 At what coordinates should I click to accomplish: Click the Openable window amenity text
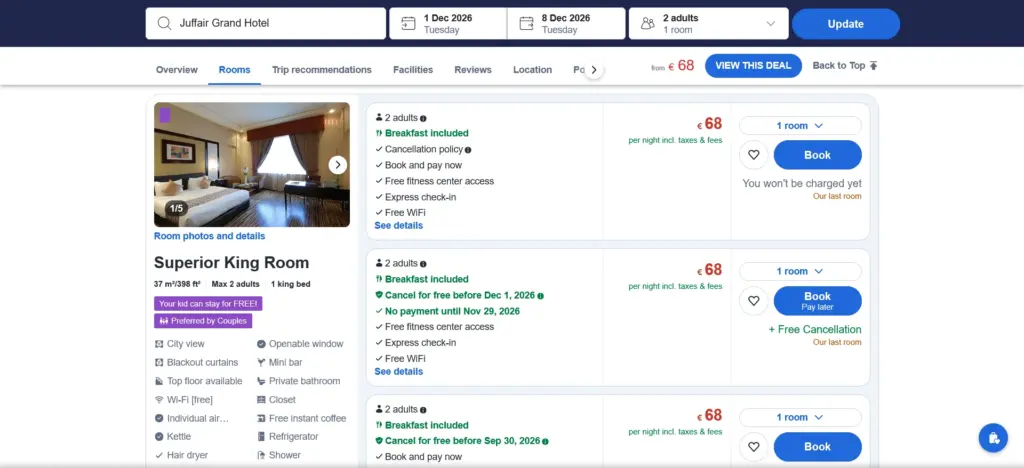pyautogui.click(x=306, y=344)
